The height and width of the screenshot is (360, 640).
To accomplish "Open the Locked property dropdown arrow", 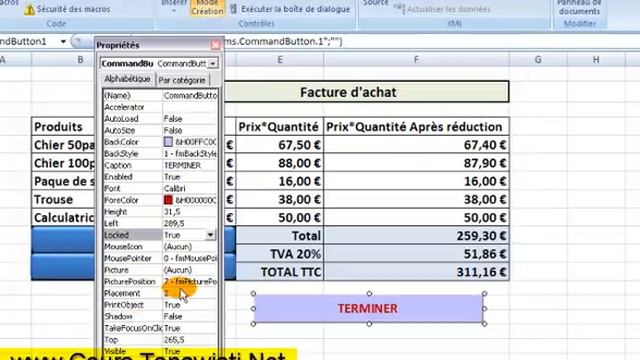I will coord(210,235).
